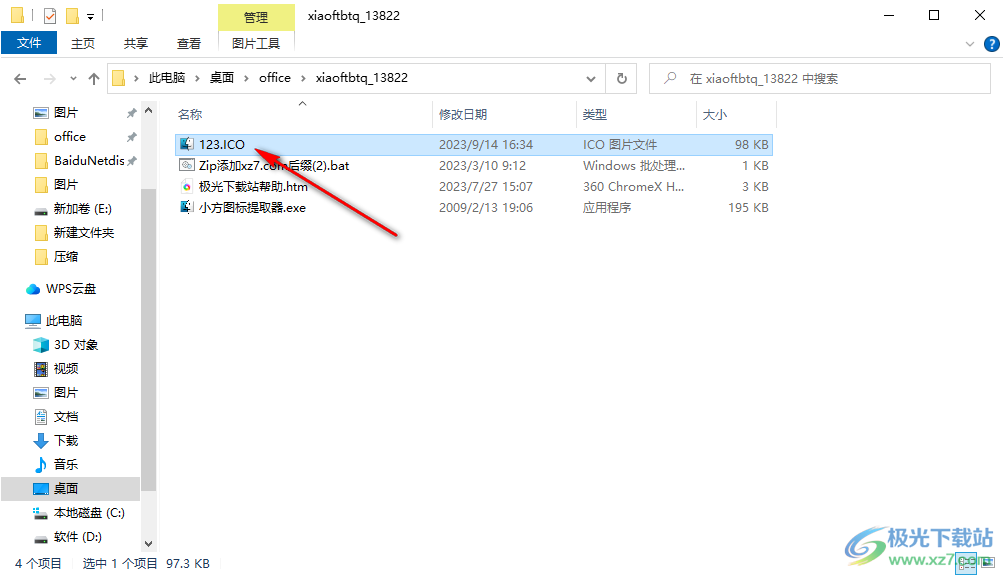Image resolution: width=1004 pixels, height=576 pixels.
Task: Click the back navigation arrow
Action: [x=20, y=77]
